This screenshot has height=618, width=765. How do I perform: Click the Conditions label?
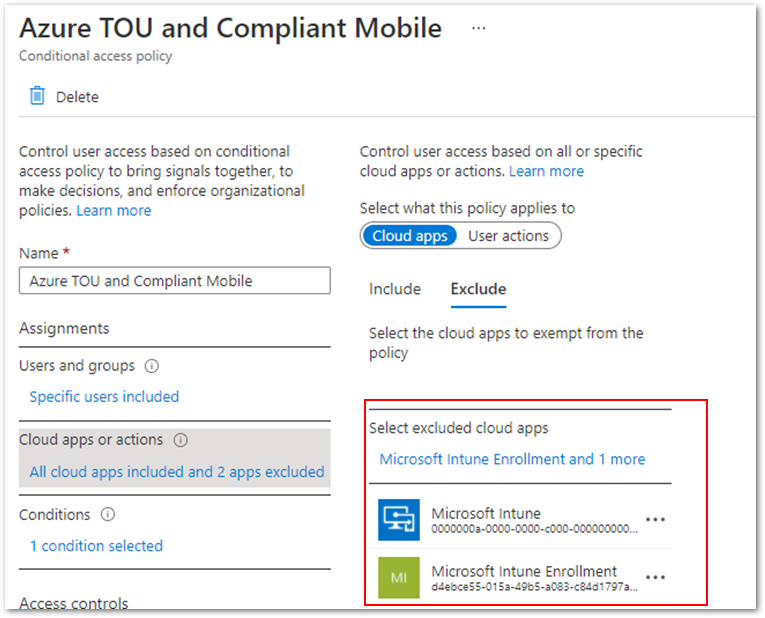coord(55,515)
